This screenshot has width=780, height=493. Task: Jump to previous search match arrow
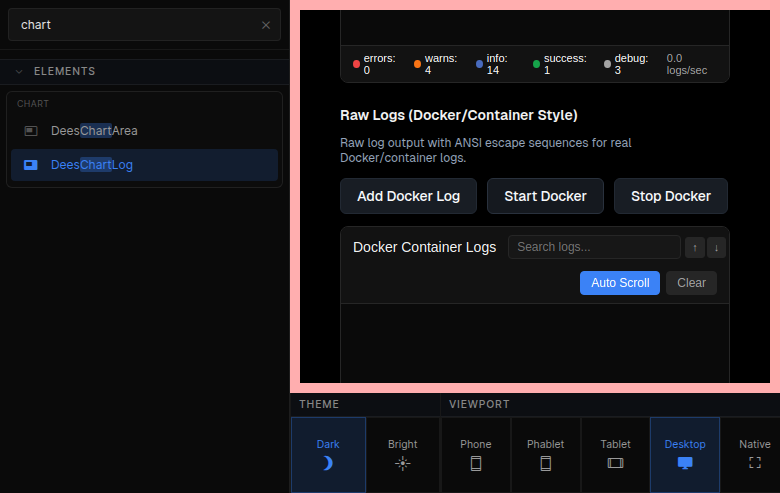[x=695, y=248]
